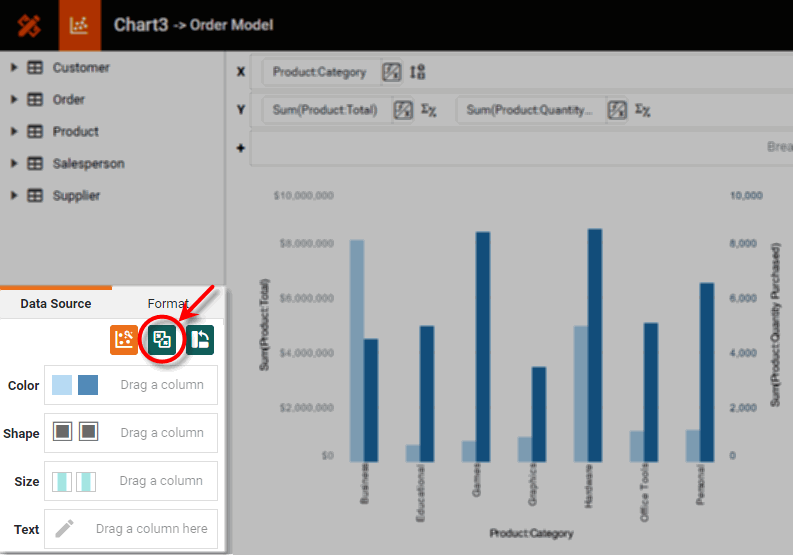This screenshot has height=555, width=793.
Task: Switch to the Data Source tab
Action: pyautogui.click(x=56, y=304)
